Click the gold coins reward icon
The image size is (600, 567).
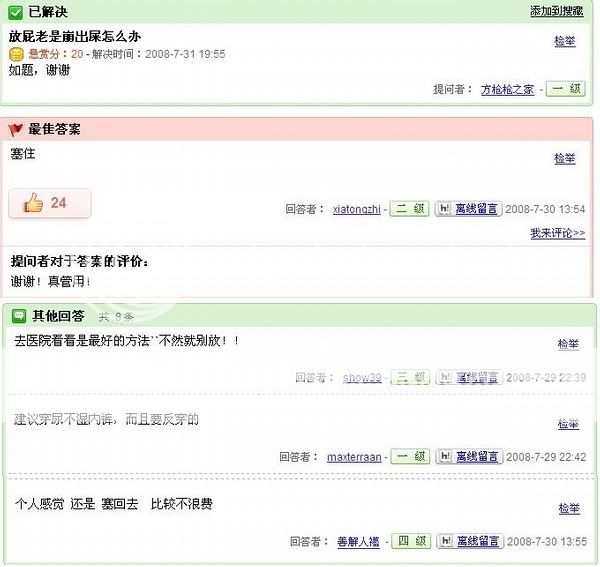click(x=16, y=54)
